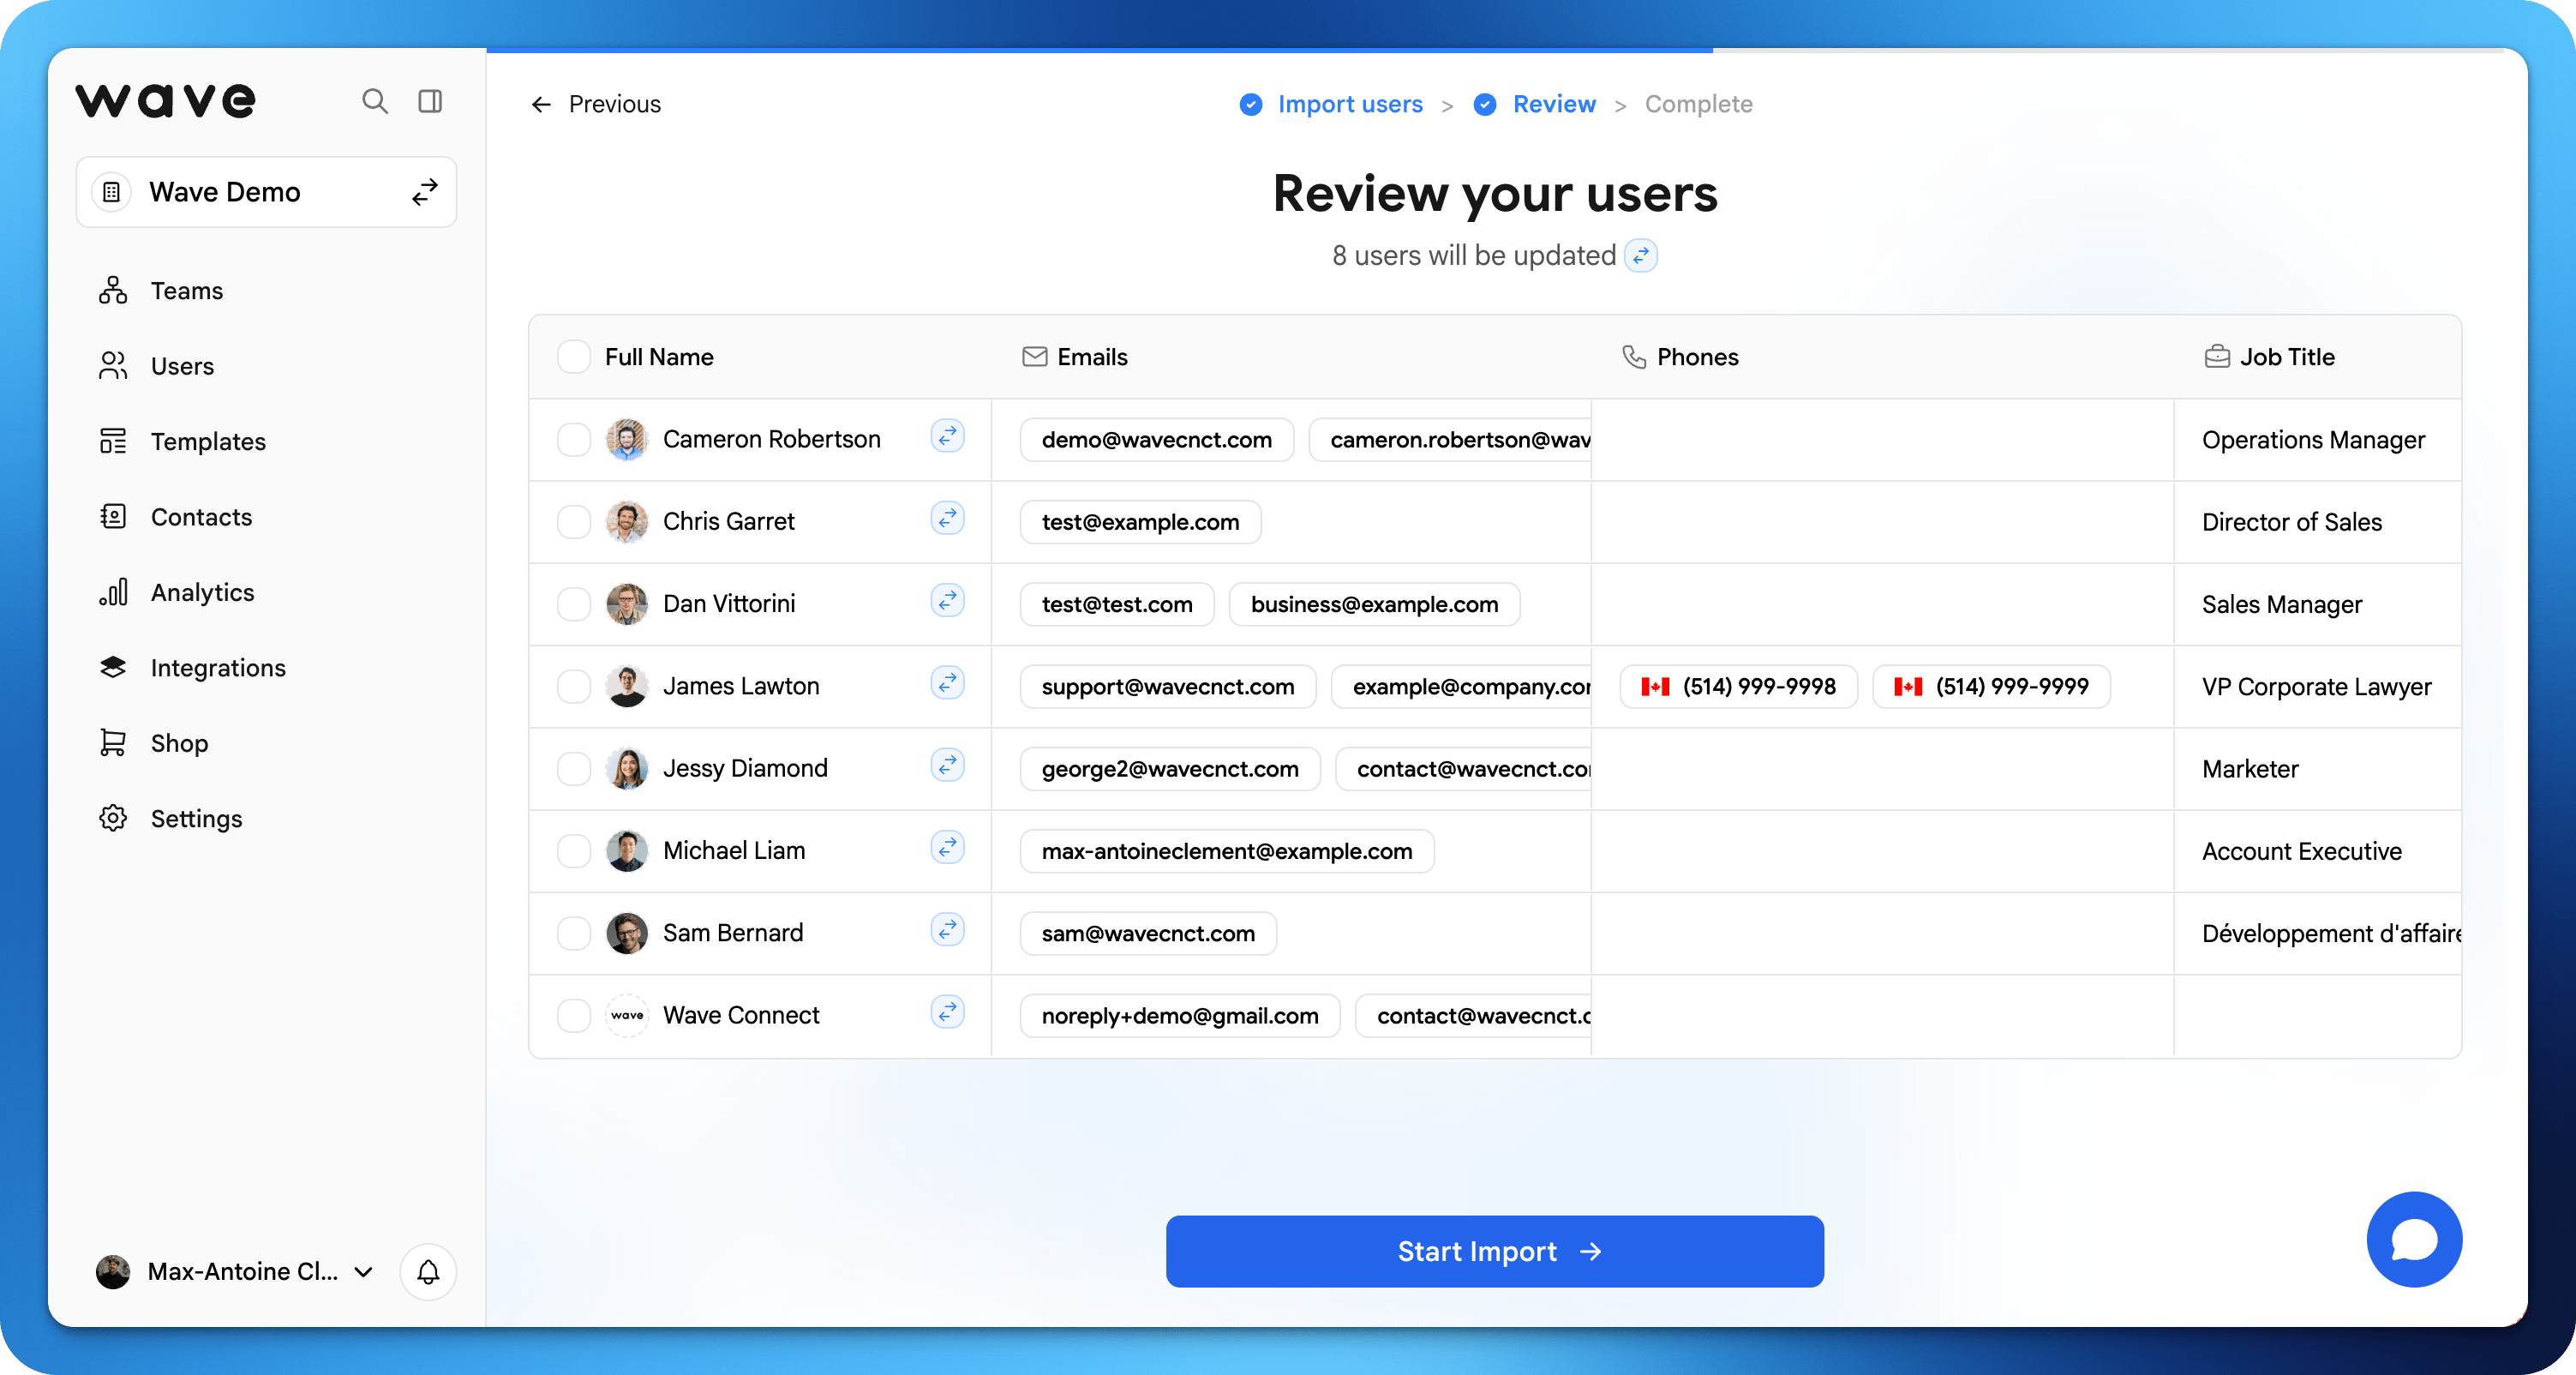Click Job Title column header
The width and height of the screenshot is (2576, 1375).
(x=2269, y=357)
